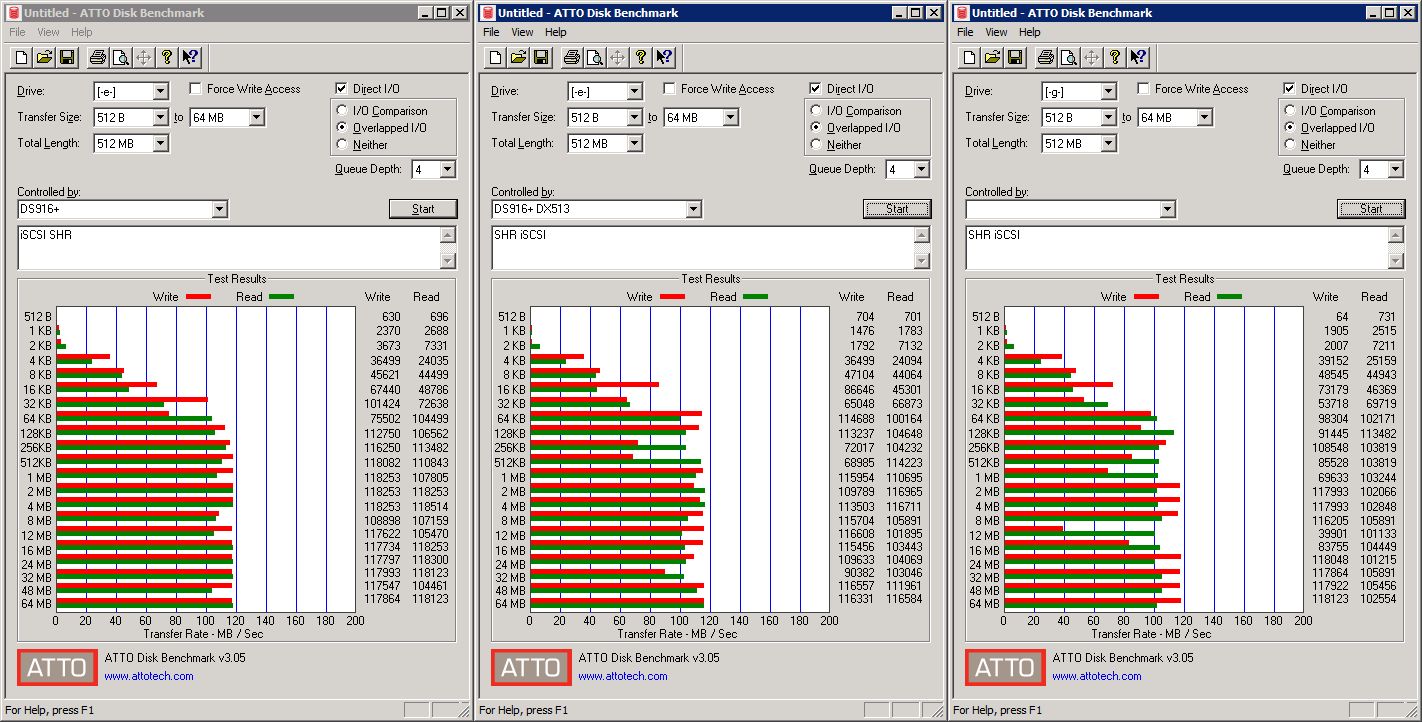Click the ATTO logo in the middle window
1422x722 pixels.
pos(531,667)
